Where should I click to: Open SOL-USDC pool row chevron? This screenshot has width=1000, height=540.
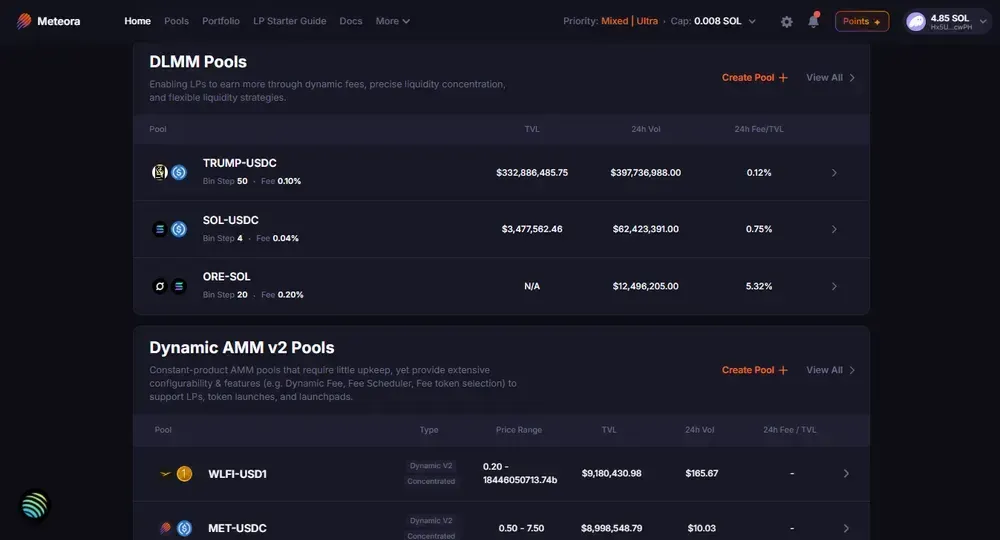[x=834, y=229]
